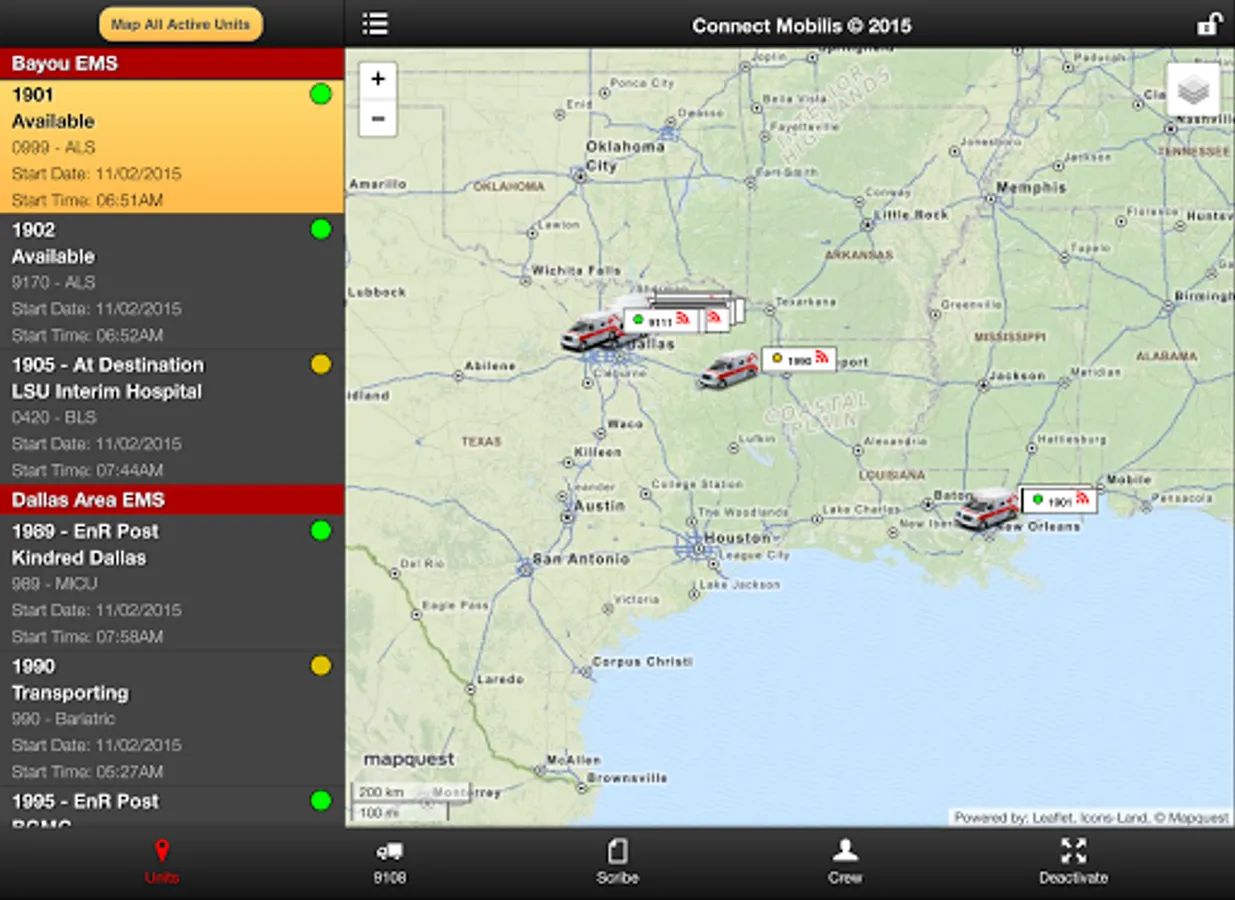1235x900 pixels.
Task: Select unit 1902 Available row
Action: point(172,282)
